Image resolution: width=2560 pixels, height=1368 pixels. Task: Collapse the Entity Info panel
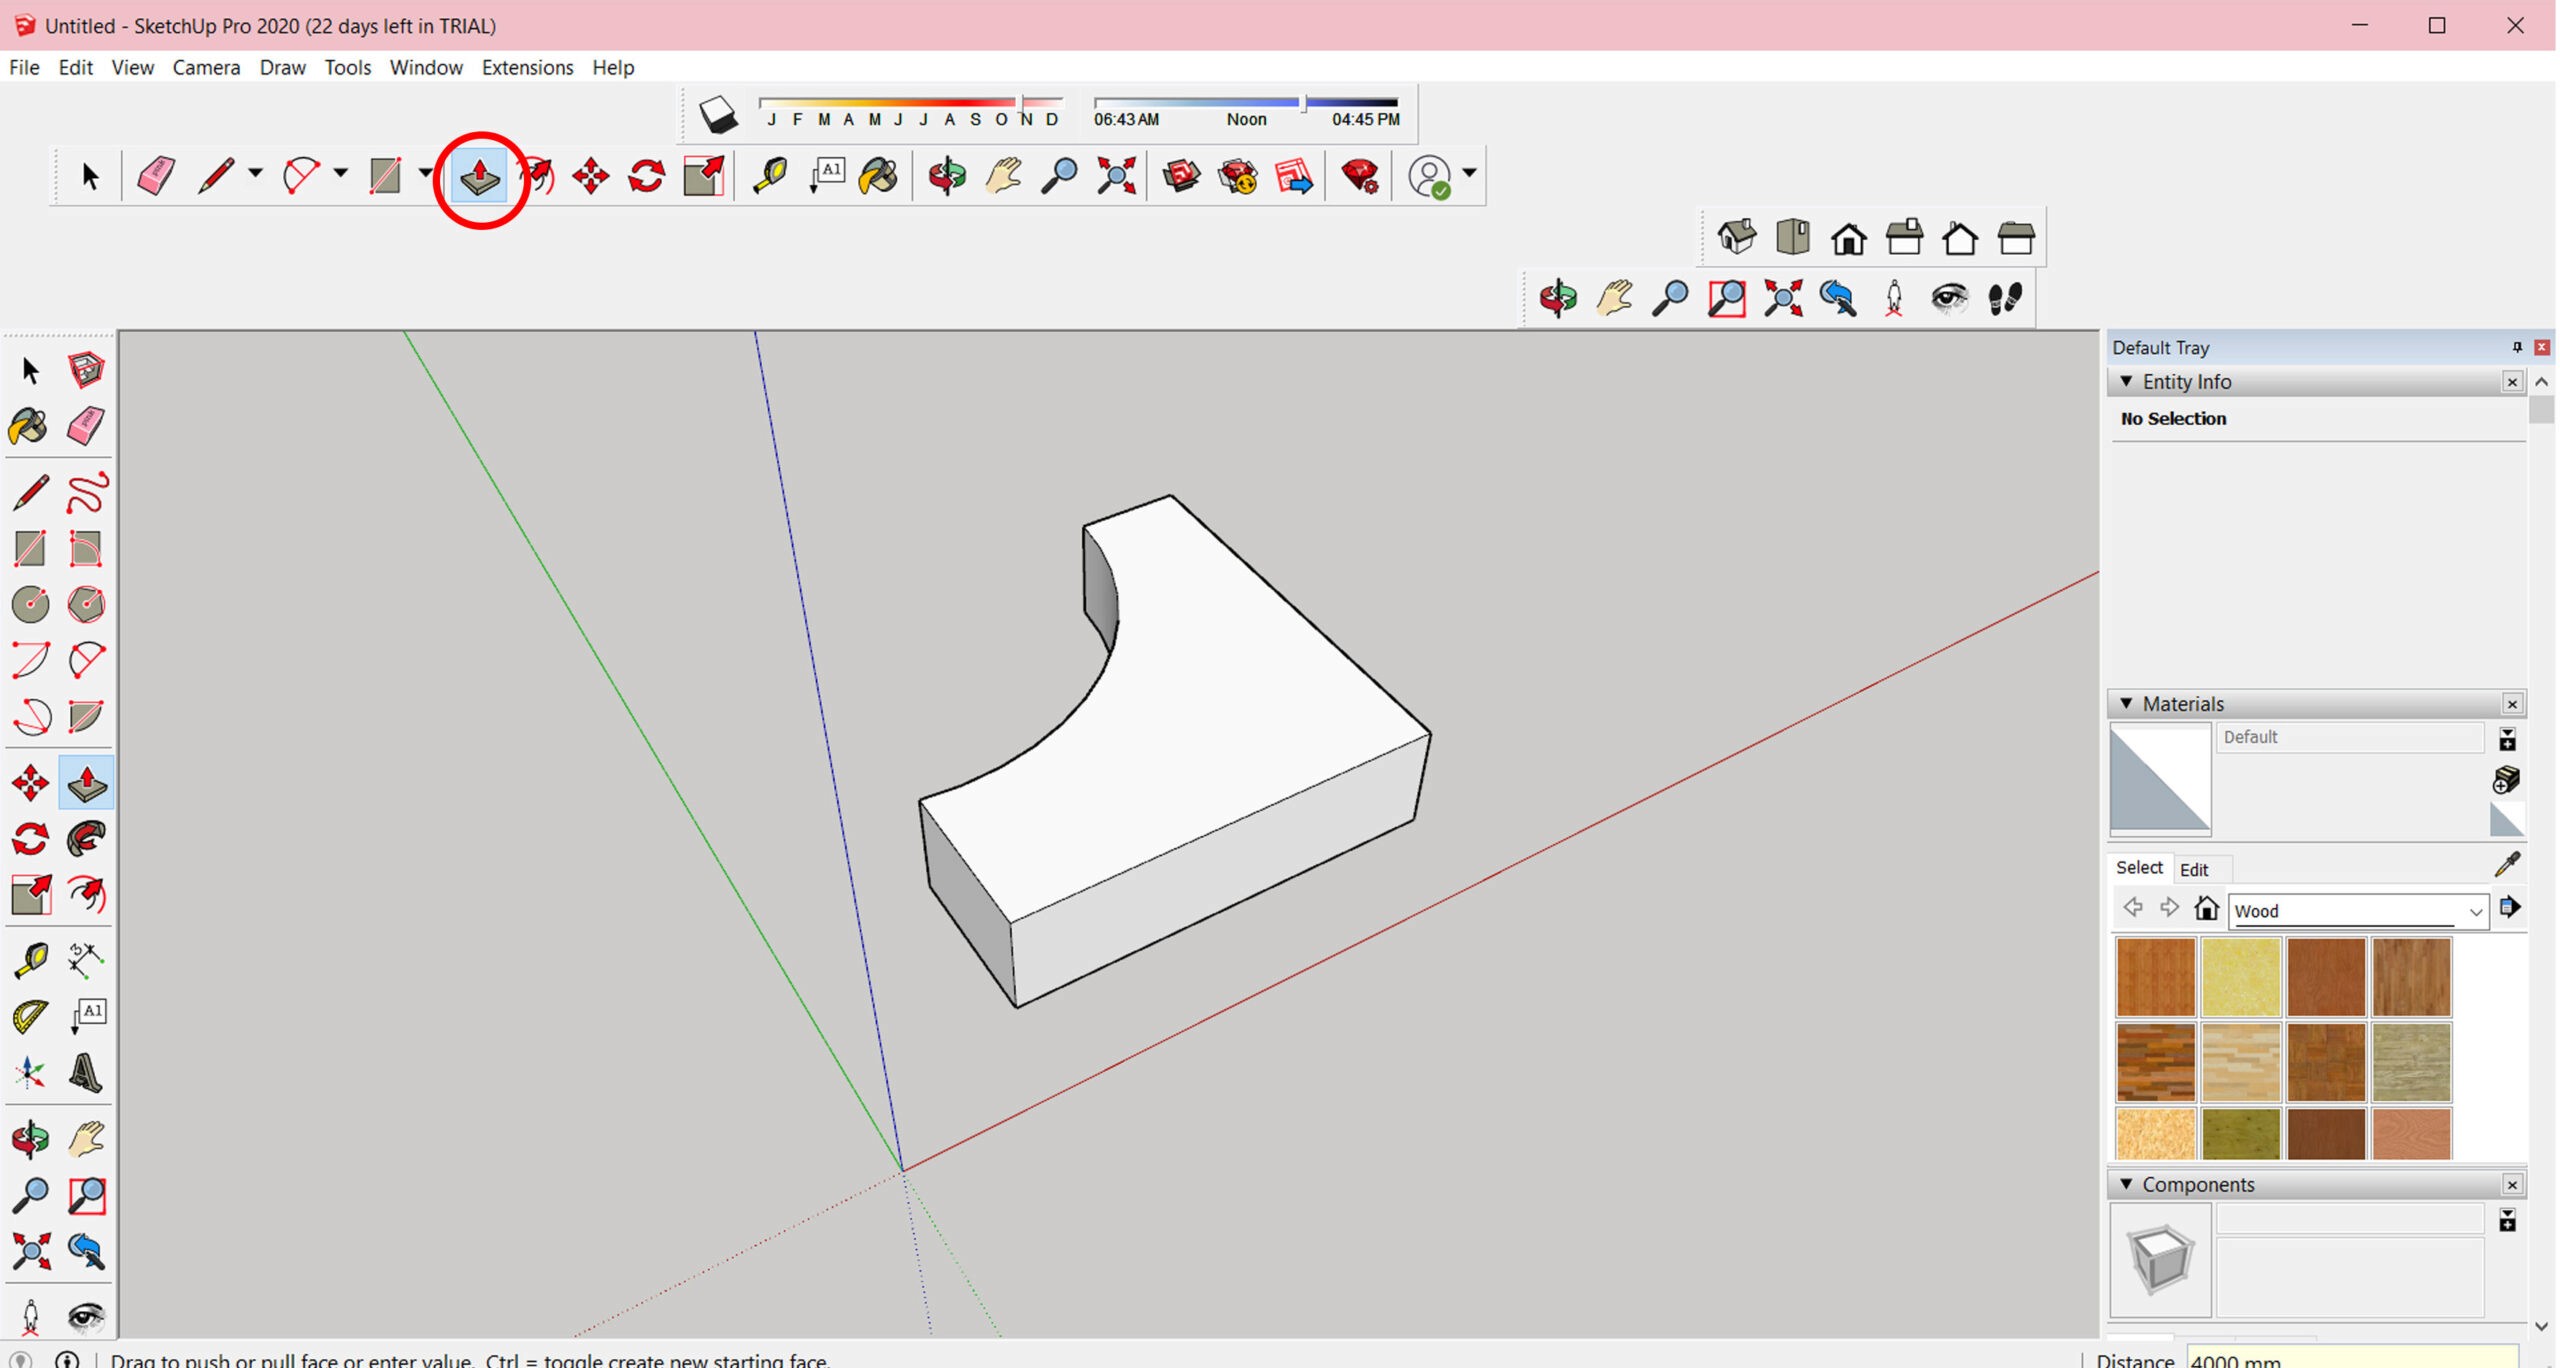click(2127, 382)
